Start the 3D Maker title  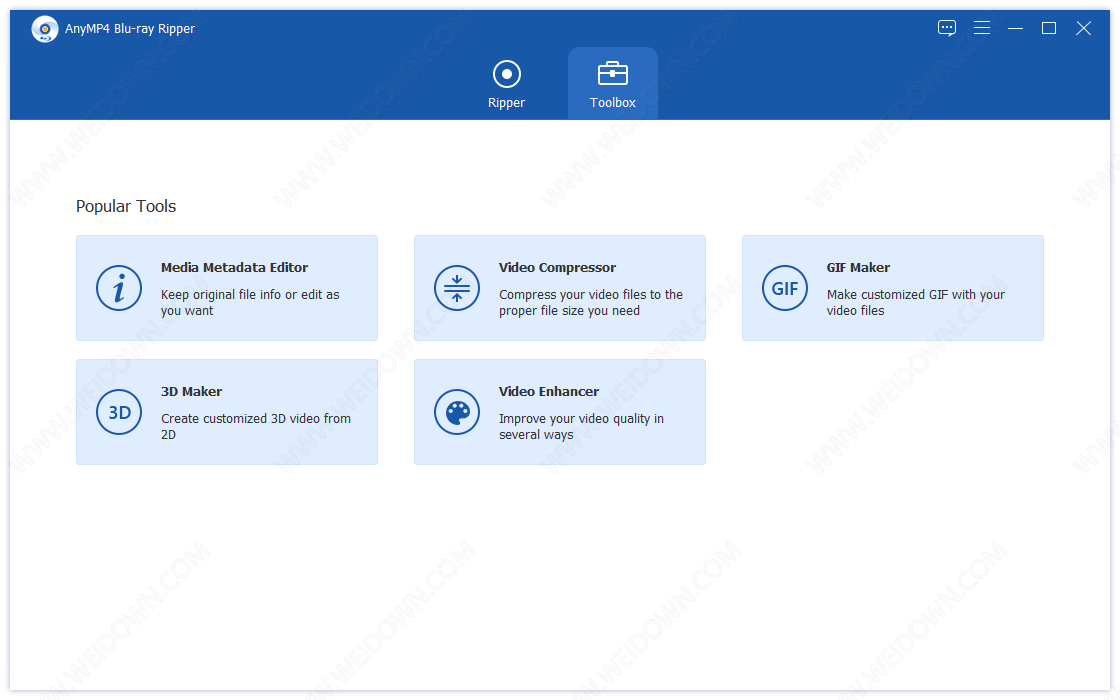click(x=191, y=391)
